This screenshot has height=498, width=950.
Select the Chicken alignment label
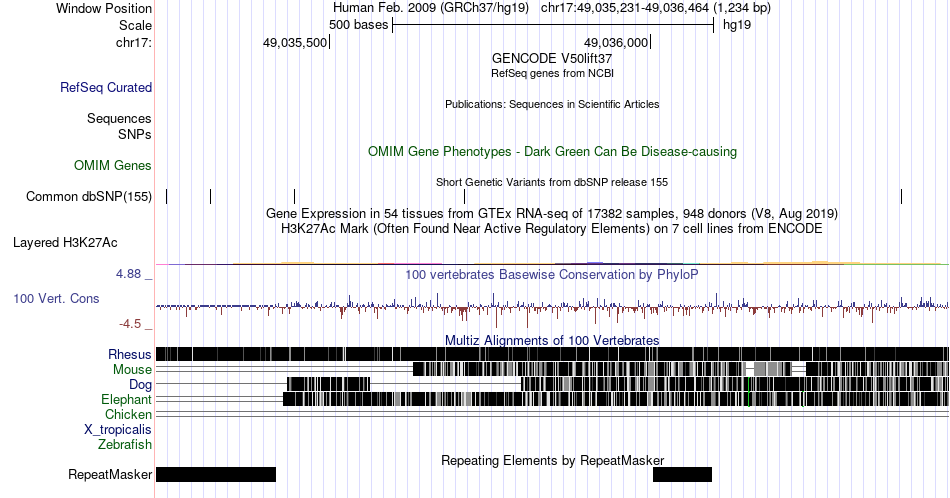click(128, 414)
